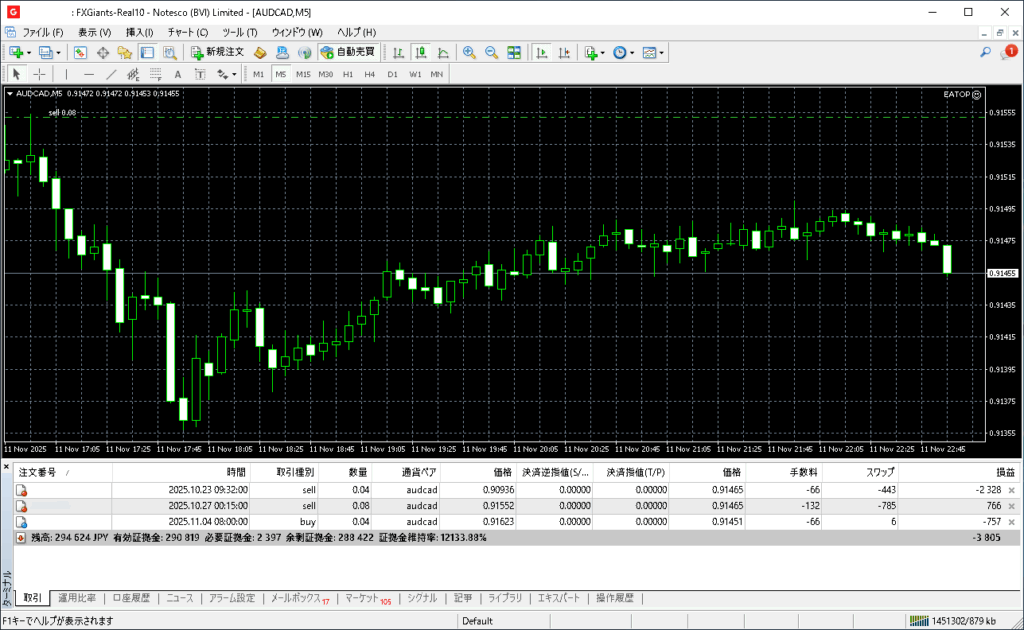Image resolution: width=1024 pixels, height=630 pixels.
Task: Switch chart to candlestick display mode
Action: click(421, 52)
